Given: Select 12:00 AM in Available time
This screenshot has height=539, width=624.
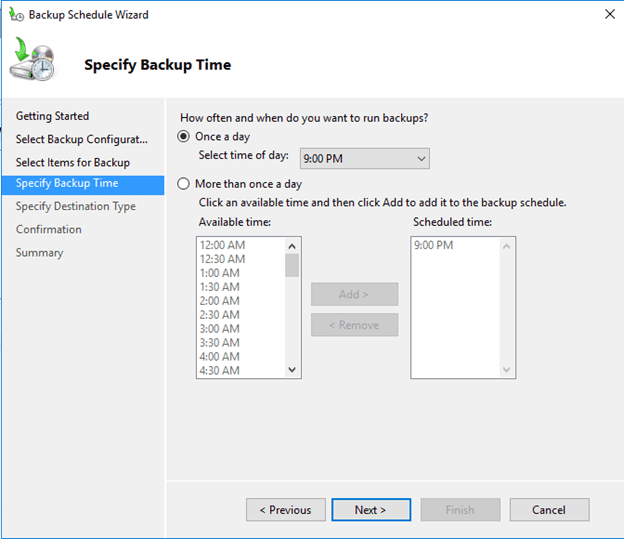Looking at the screenshot, I should click(x=222, y=245).
